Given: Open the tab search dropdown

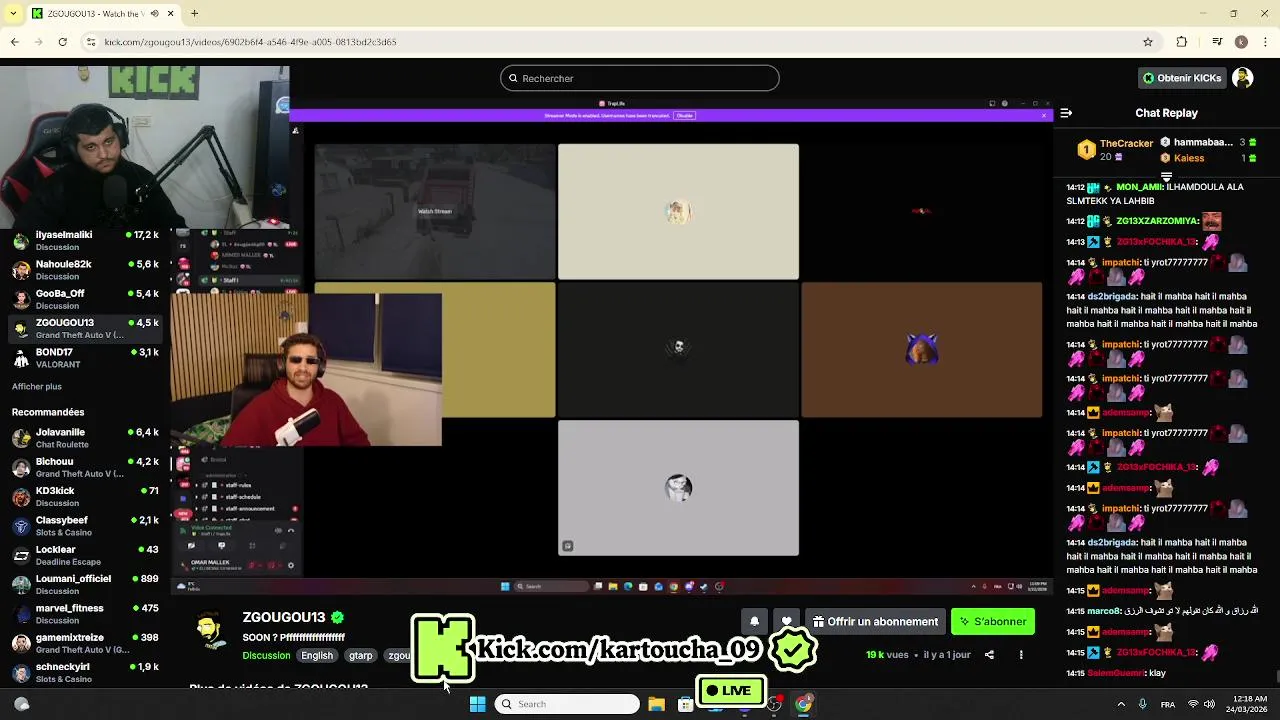Looking at the screenshot, I should pos(13,14).
